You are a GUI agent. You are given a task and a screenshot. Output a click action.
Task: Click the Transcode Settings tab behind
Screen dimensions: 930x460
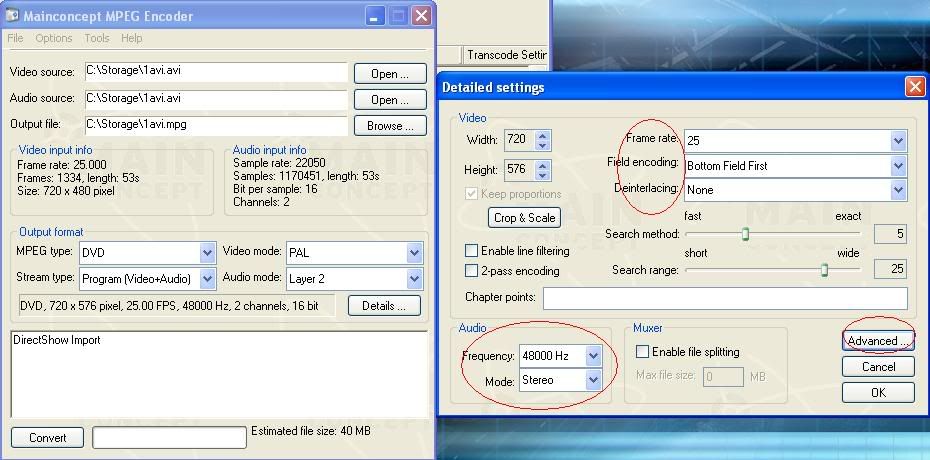pos(506,55)
